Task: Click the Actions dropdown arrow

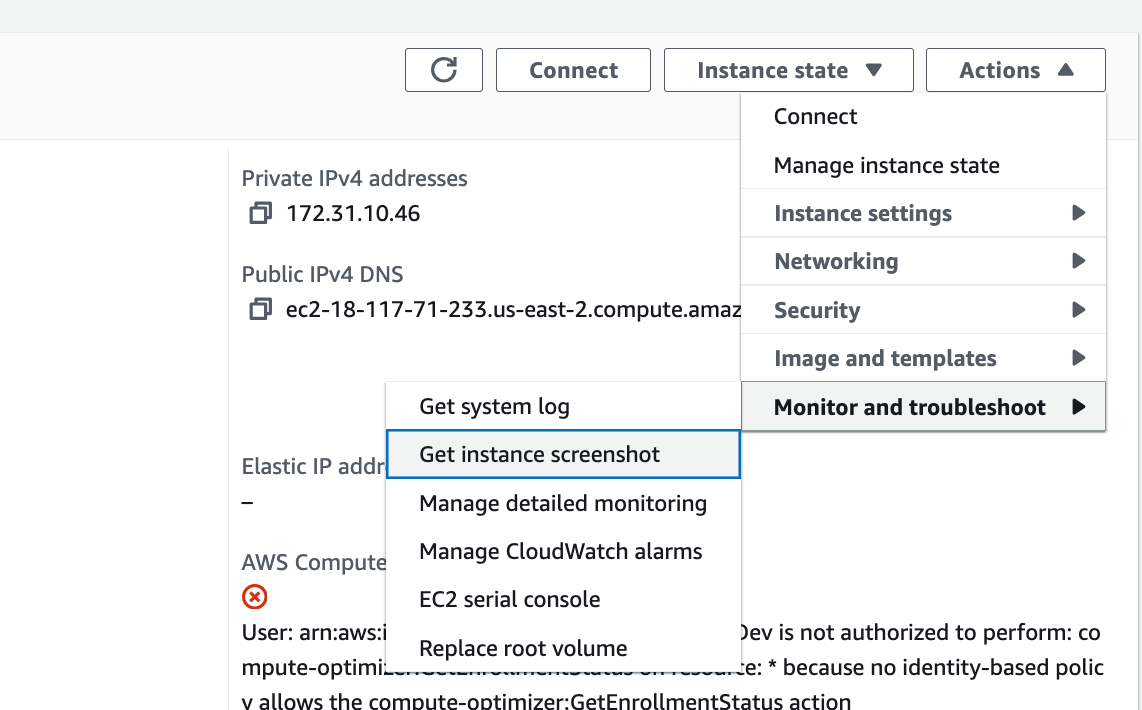Action: [1066, 70]
